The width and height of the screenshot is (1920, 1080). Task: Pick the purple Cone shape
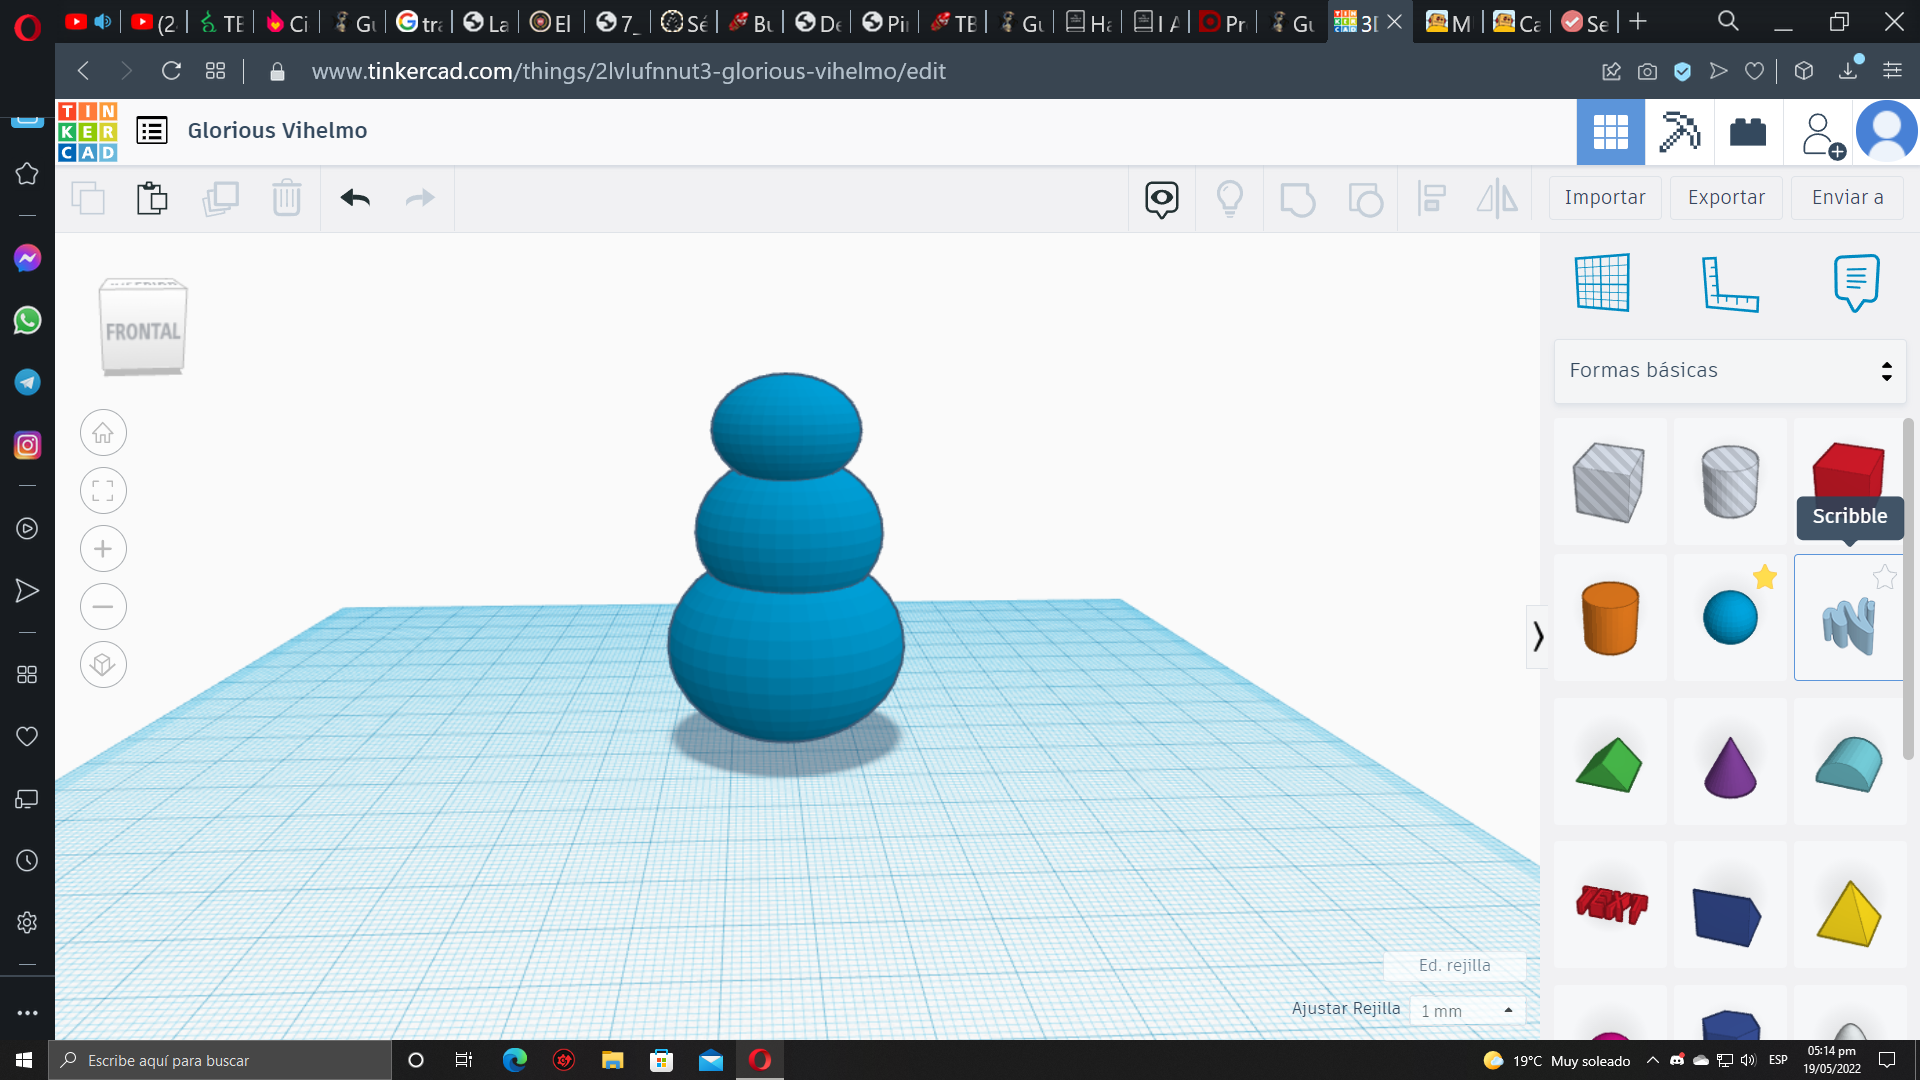[x=1730, y=765]
